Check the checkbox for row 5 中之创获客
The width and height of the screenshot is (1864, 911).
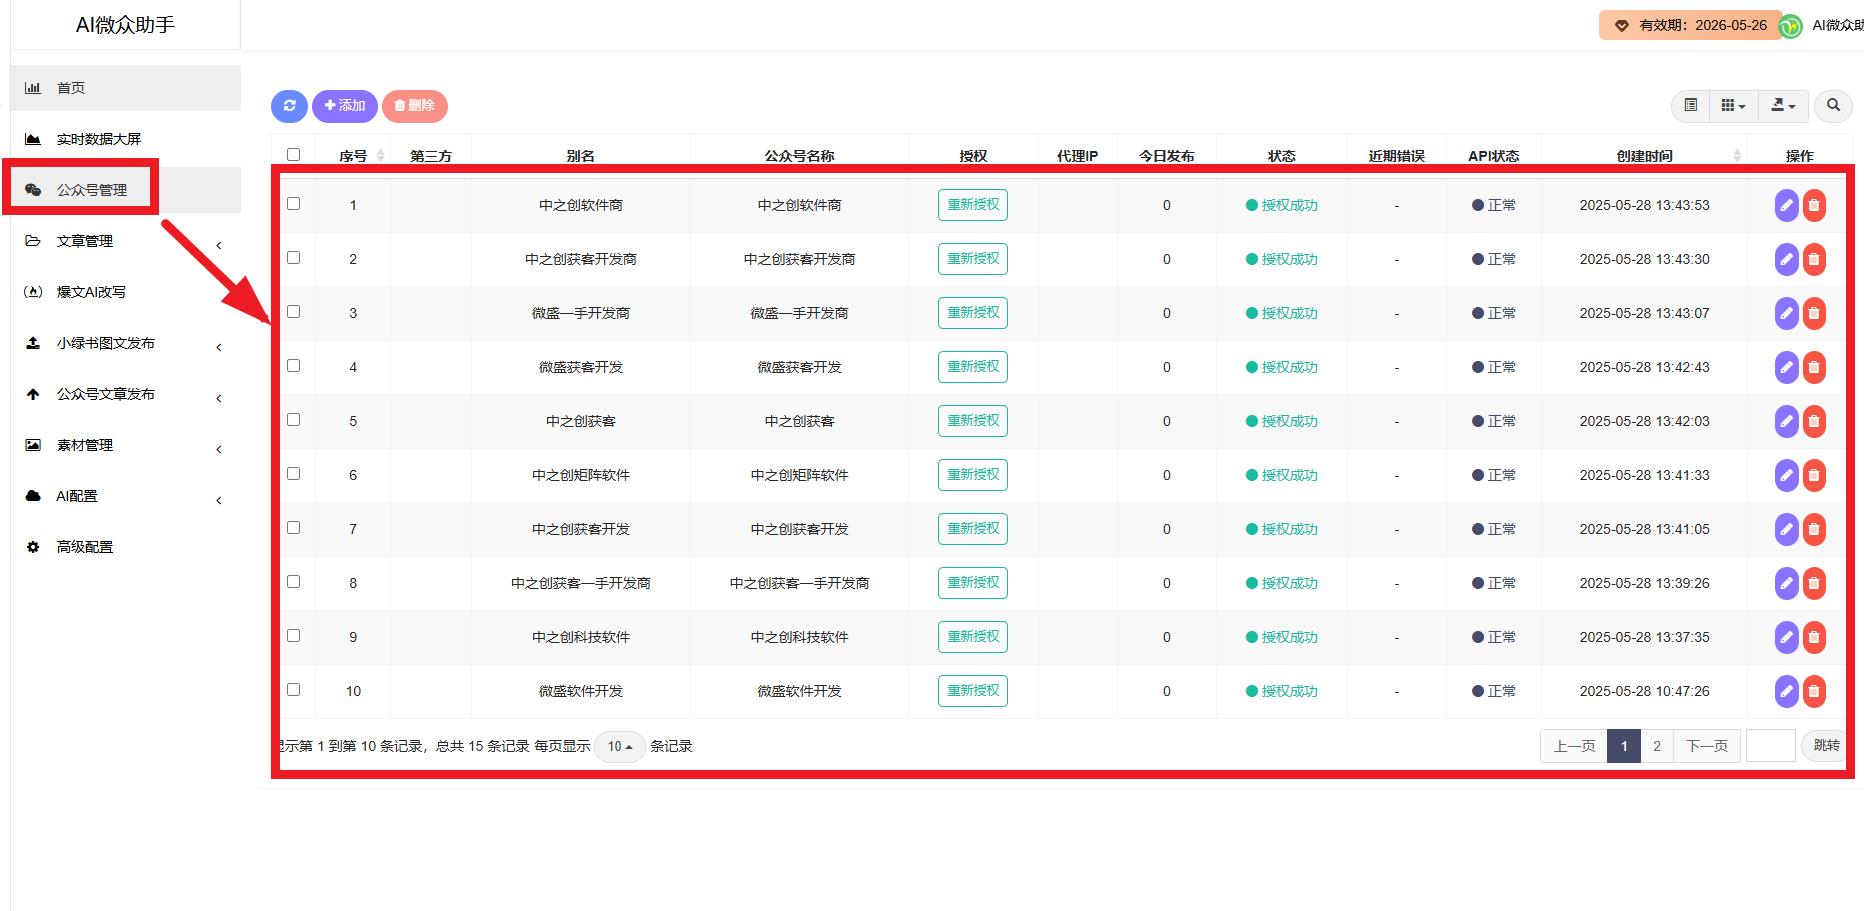[x=293, y=419]
